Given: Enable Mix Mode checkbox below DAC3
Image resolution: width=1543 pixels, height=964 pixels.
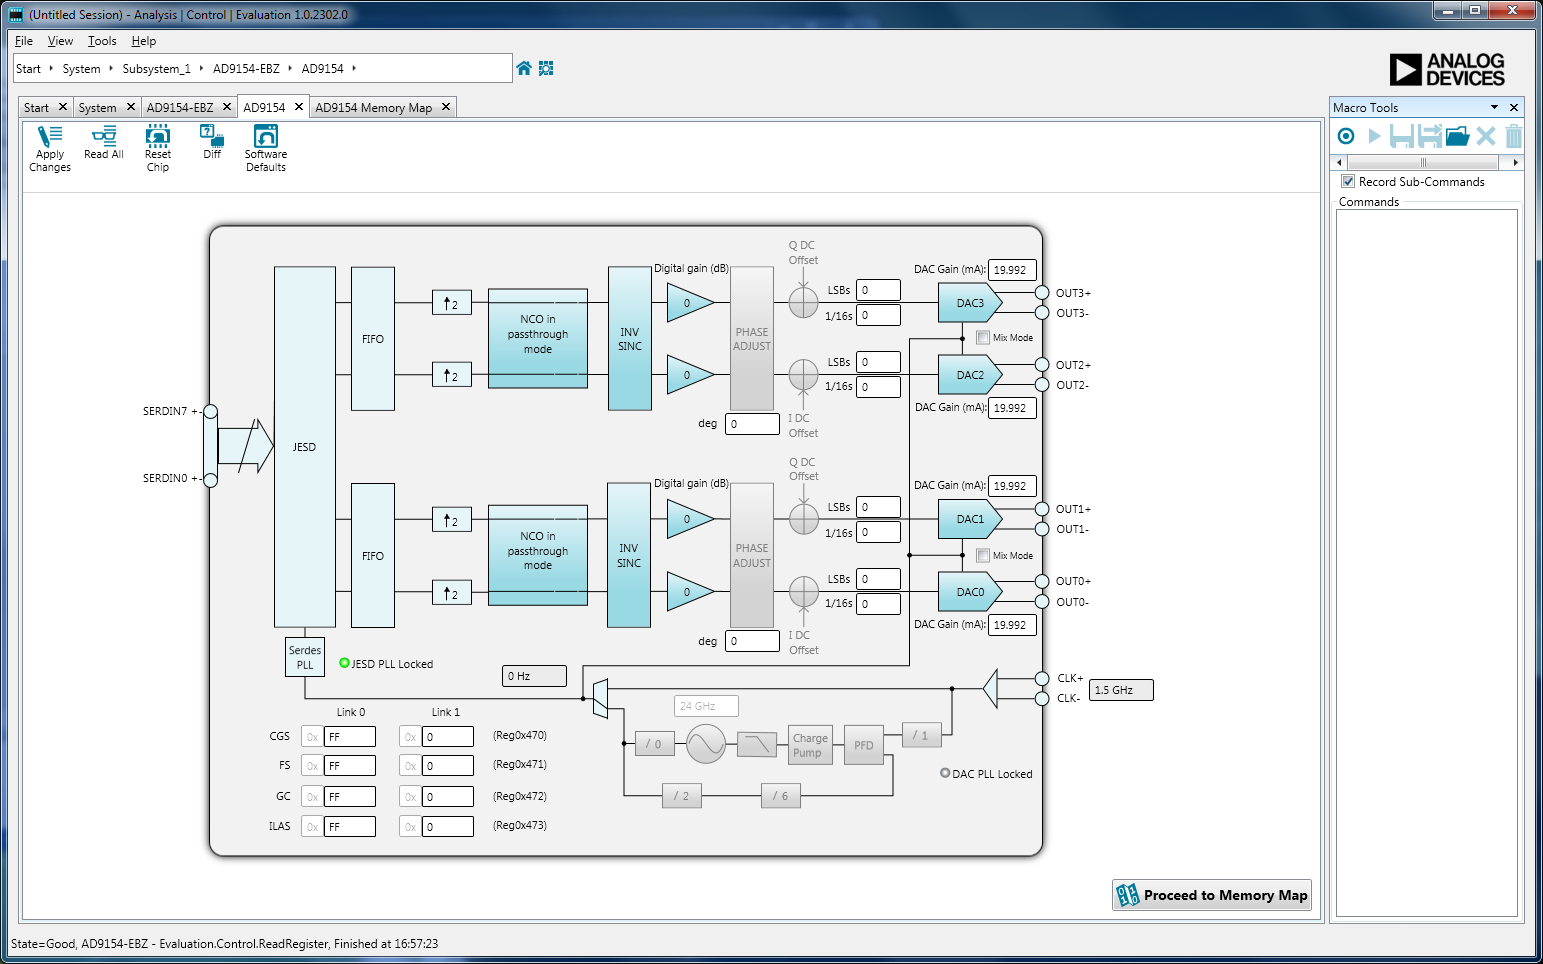Looking at the screenshot, I should (x=983, y=338).
